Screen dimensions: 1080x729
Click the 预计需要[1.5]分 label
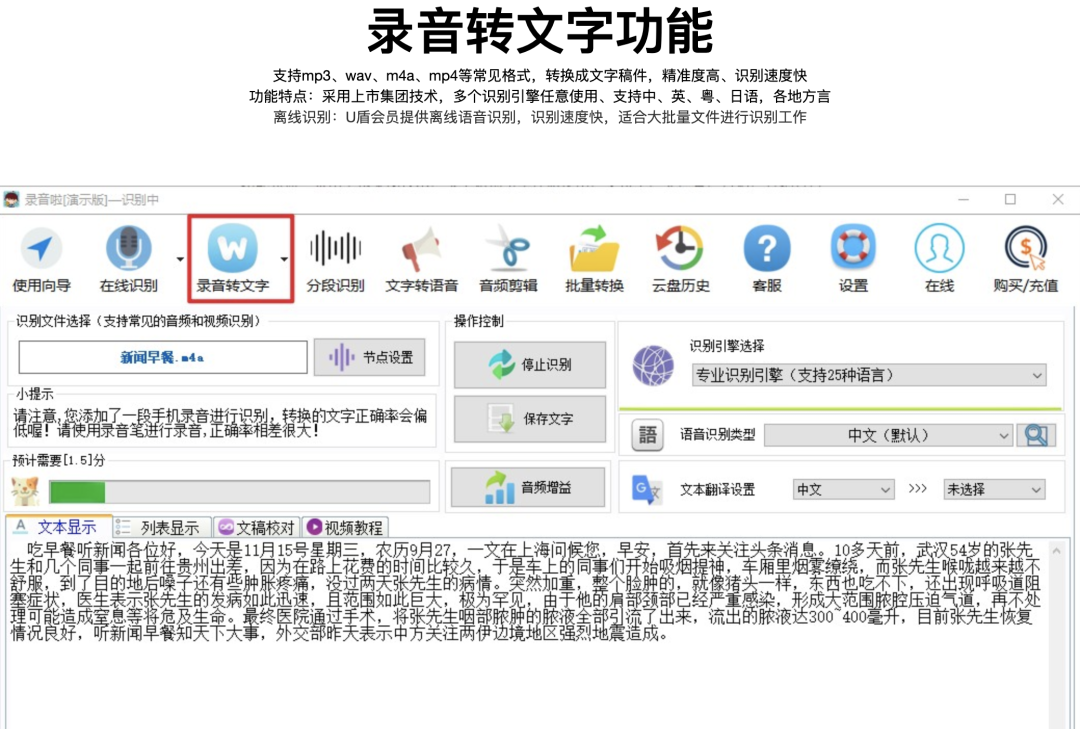click(59, 460)
